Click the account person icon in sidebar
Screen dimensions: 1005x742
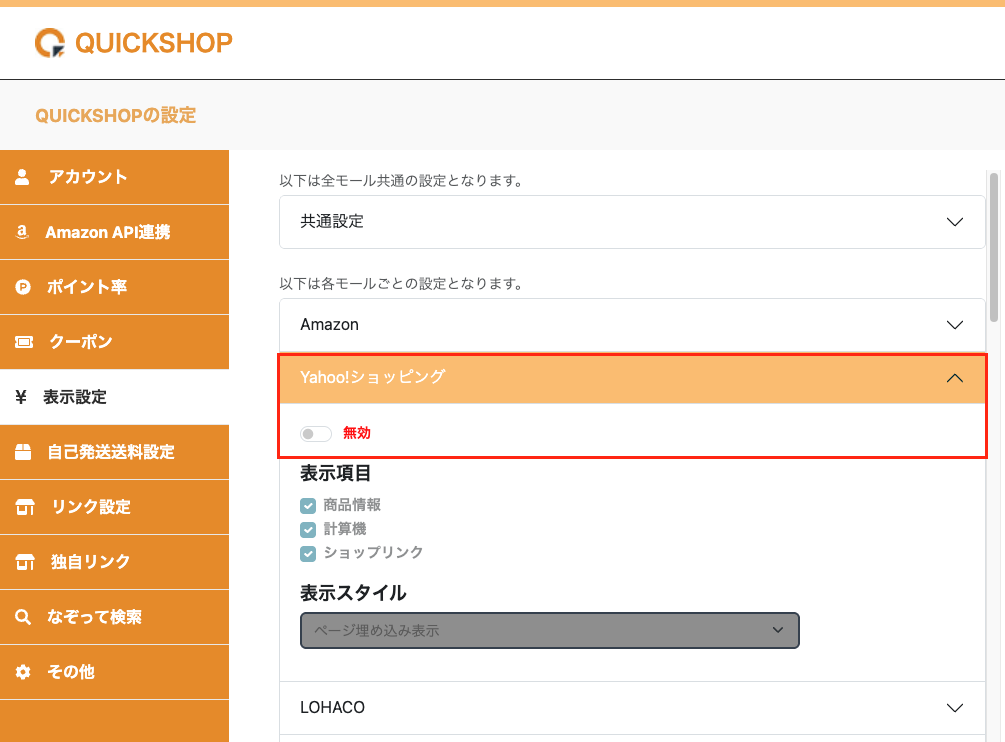pyautogui.click(x=23, y=177)
